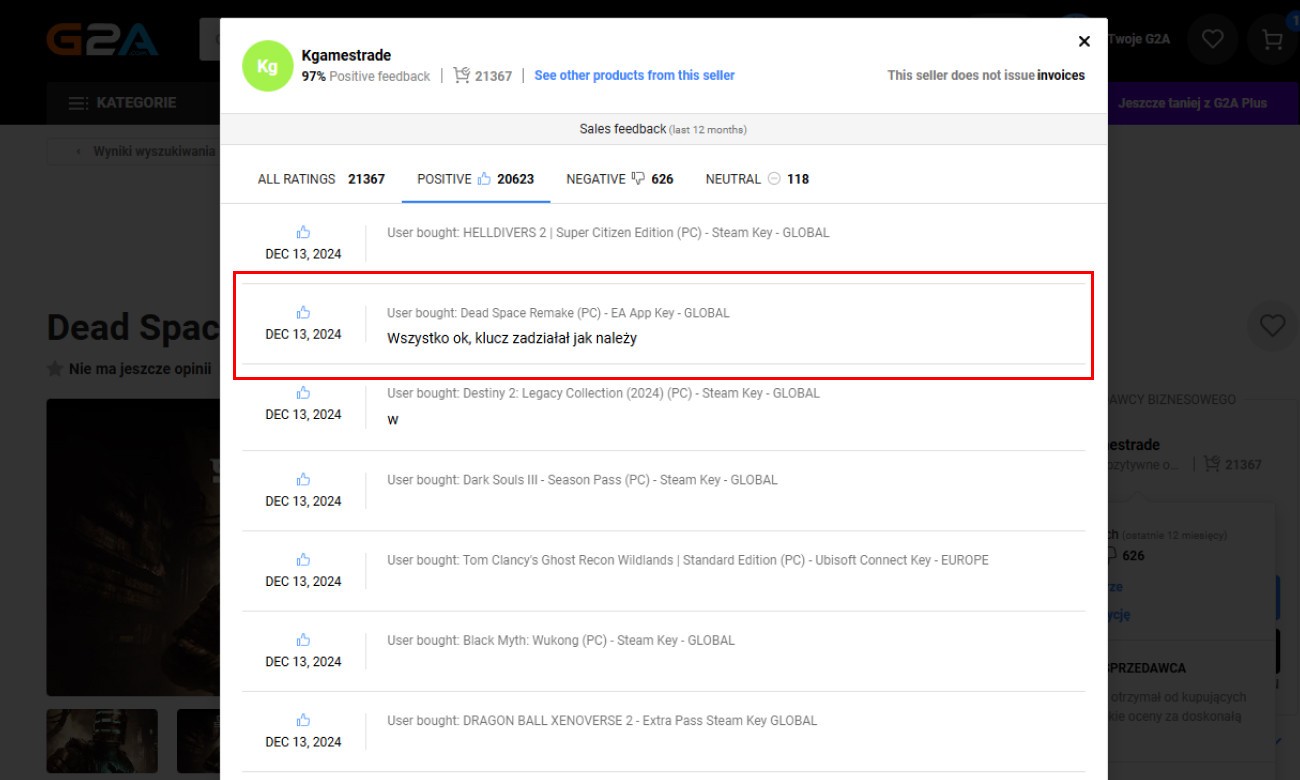The image size is (1300, 780).
Task: Click 'User bought: Destiny 2: Legacy Collection' text
Action: click(x=603, y=393)
